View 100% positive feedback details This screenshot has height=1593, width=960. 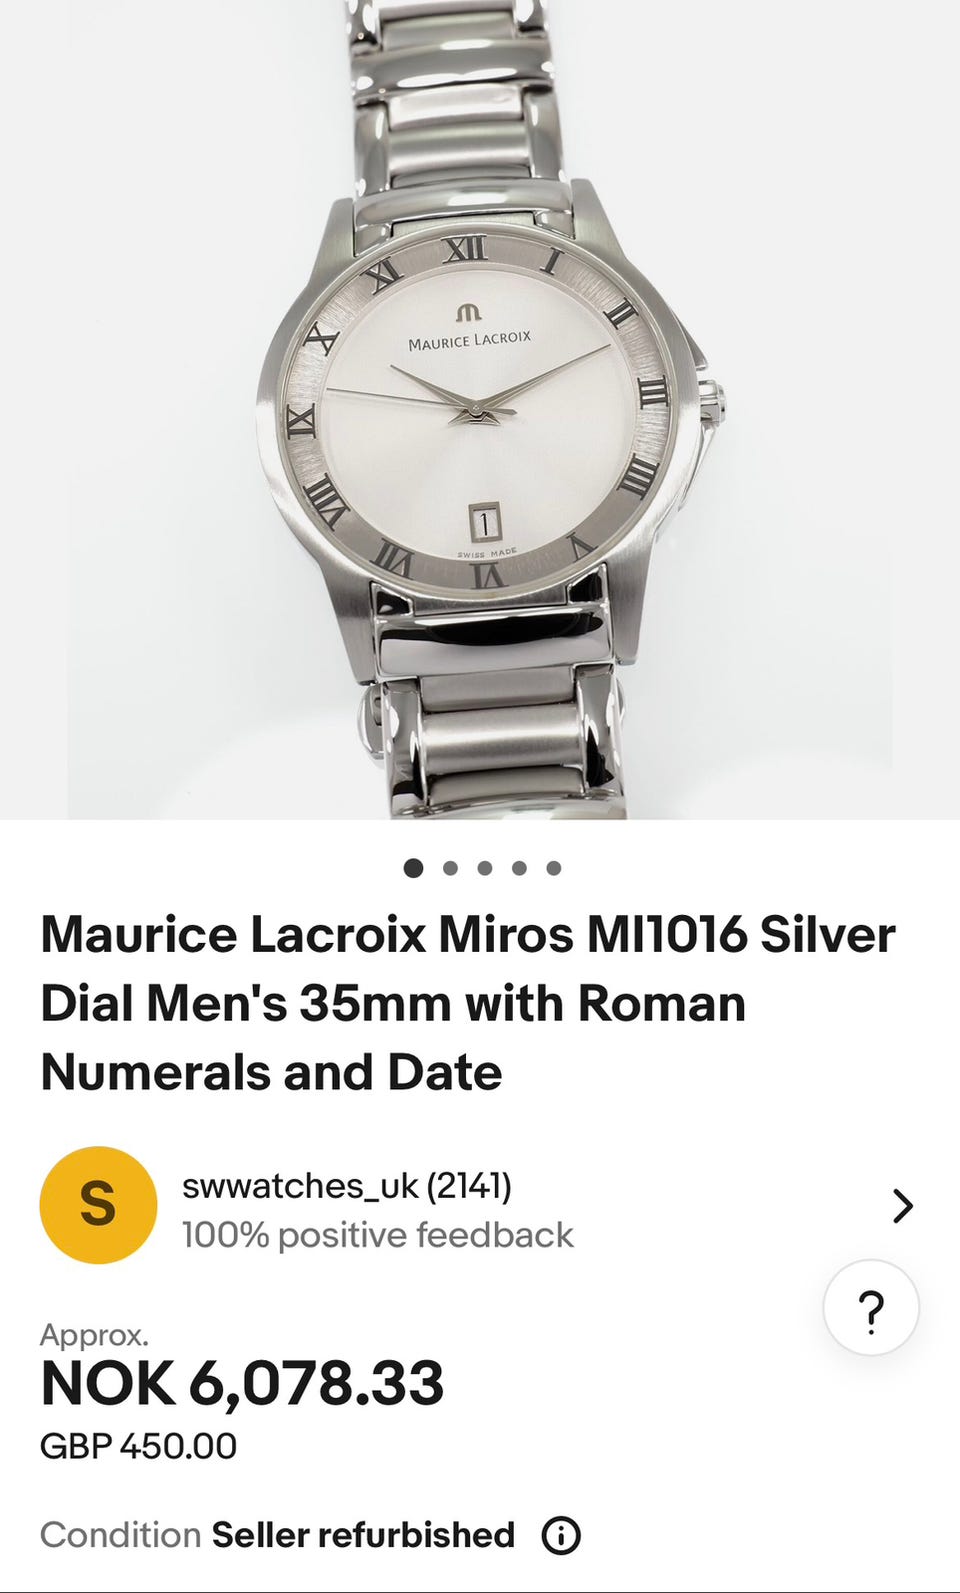(377, 1235)
